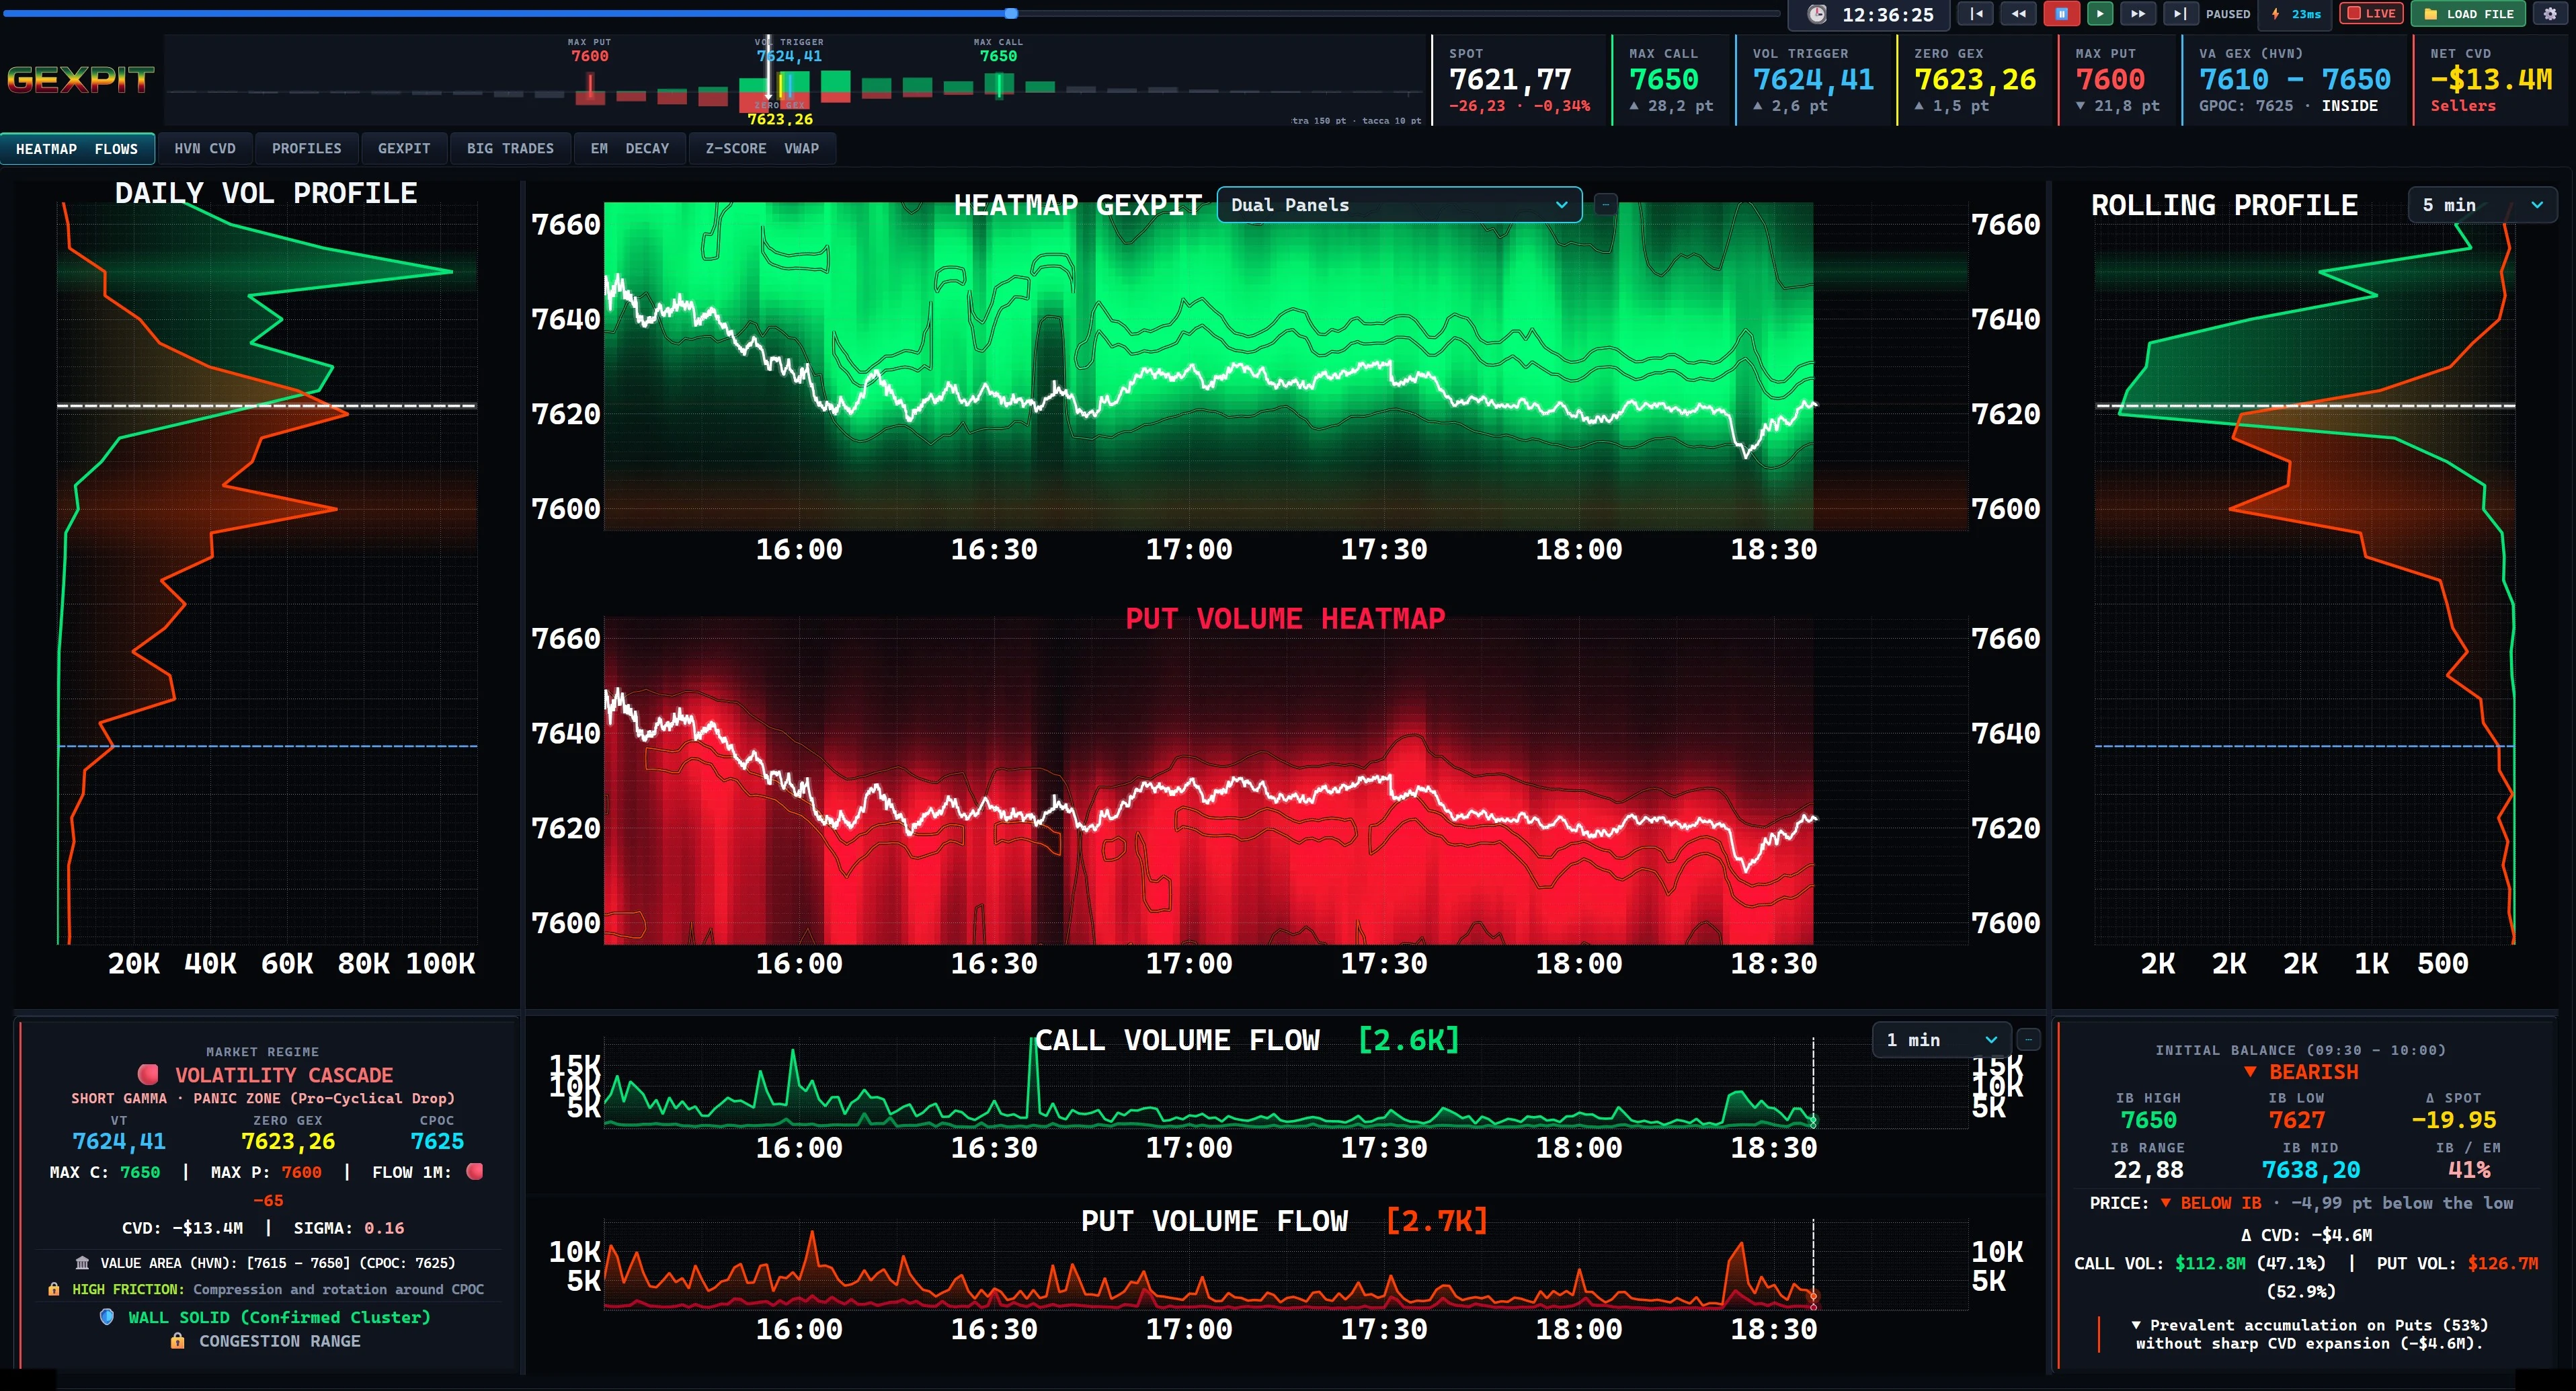Click the VA GEX 7610 – 7650 value
This screenshot has height=1391, width=2576.
[2295, 80]
